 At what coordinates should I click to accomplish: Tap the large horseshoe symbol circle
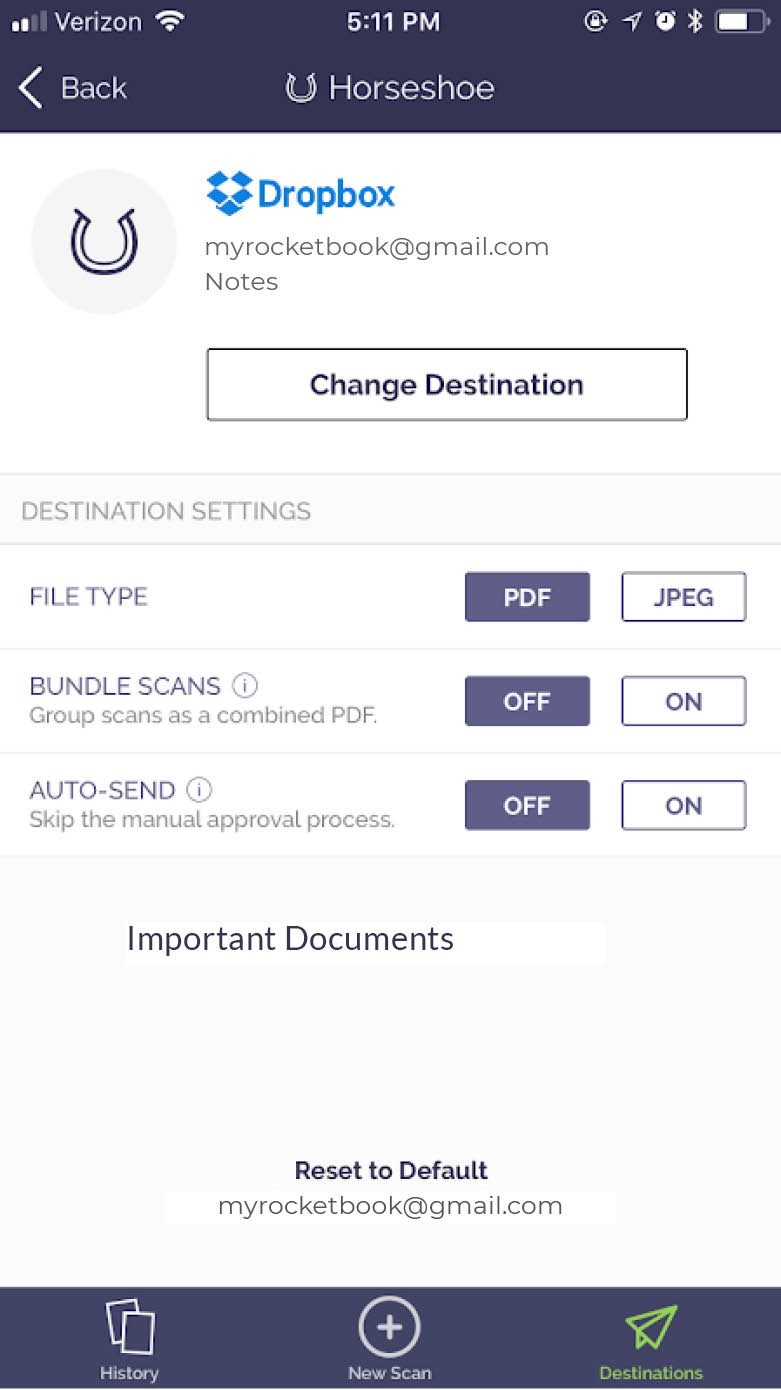coord(104,242)
